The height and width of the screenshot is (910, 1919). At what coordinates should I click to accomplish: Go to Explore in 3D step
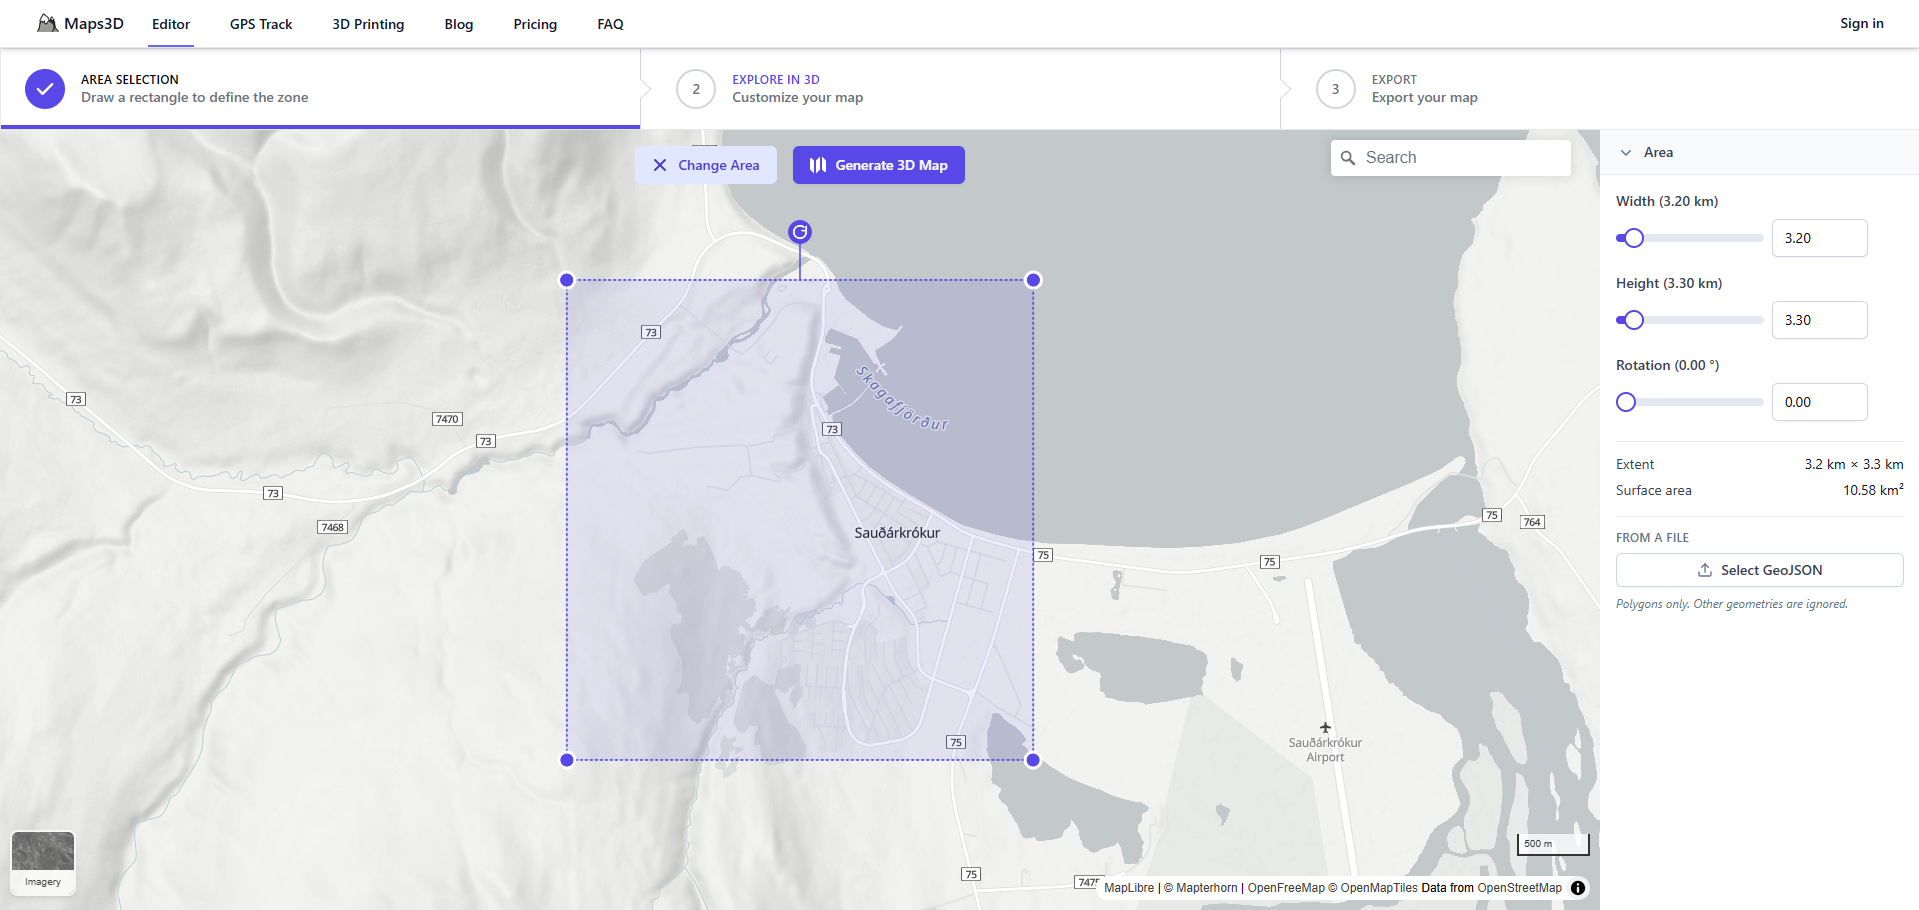coord(797,89)
